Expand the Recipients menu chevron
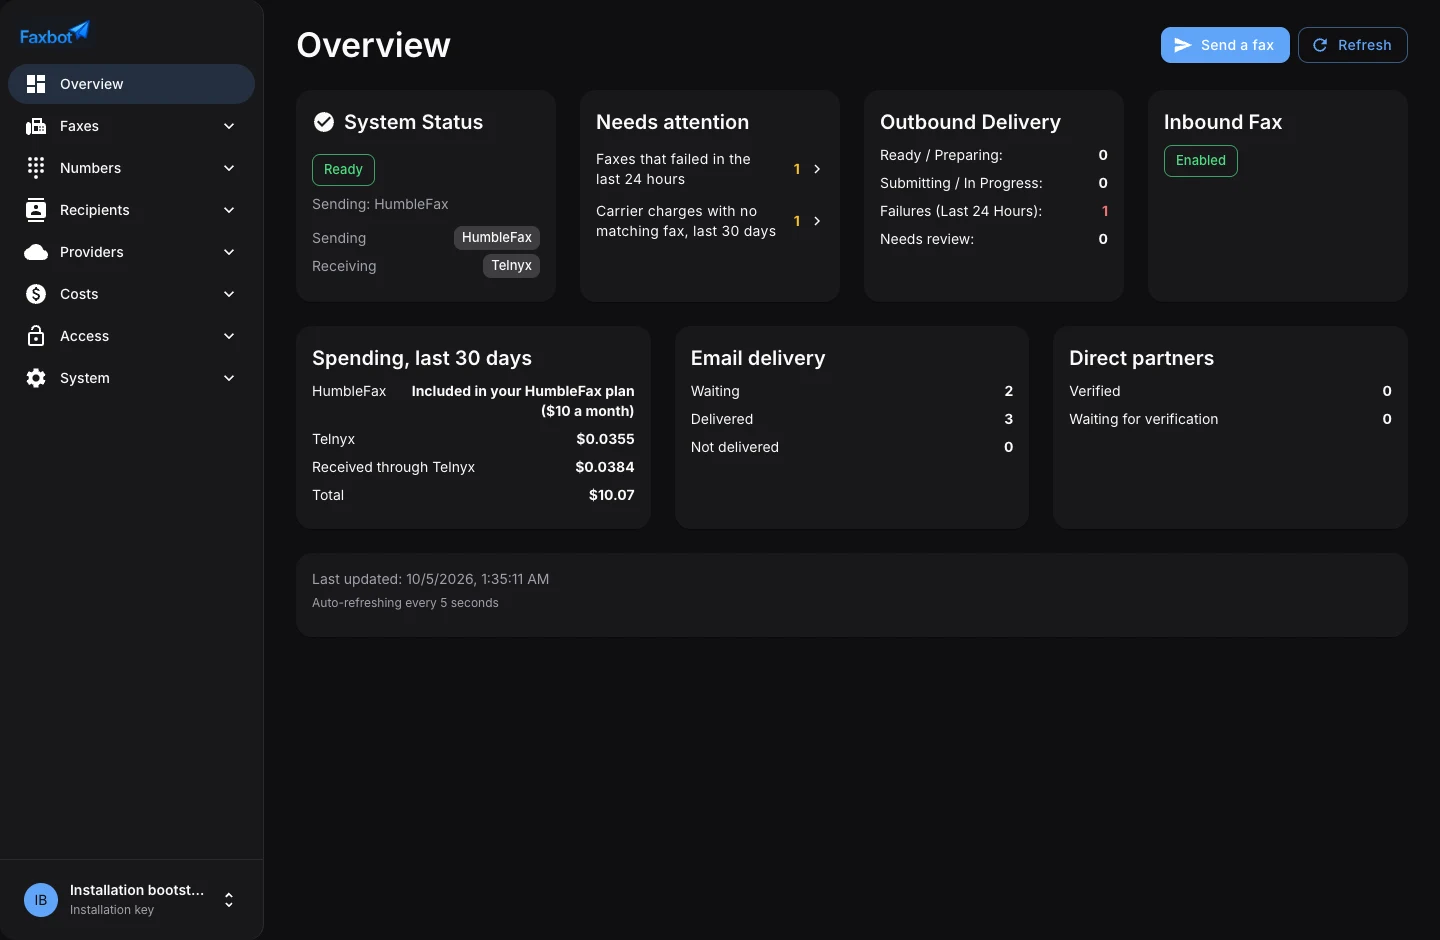The image size is (1440, 940). pyautogui.click(x=229, y=210)
